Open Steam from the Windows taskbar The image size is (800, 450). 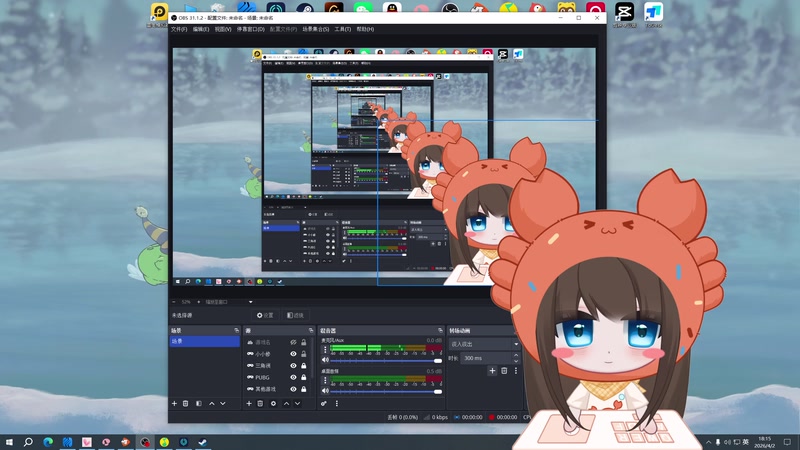pos(203,442)
